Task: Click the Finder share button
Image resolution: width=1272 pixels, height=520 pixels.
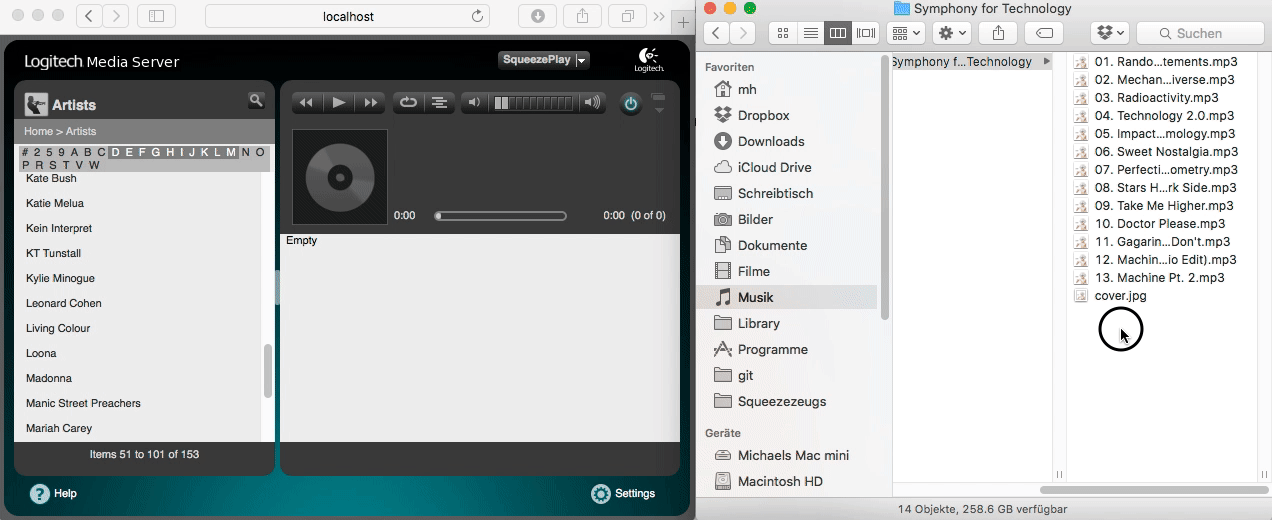Action: pyautogui.click(x=998, y=33)
